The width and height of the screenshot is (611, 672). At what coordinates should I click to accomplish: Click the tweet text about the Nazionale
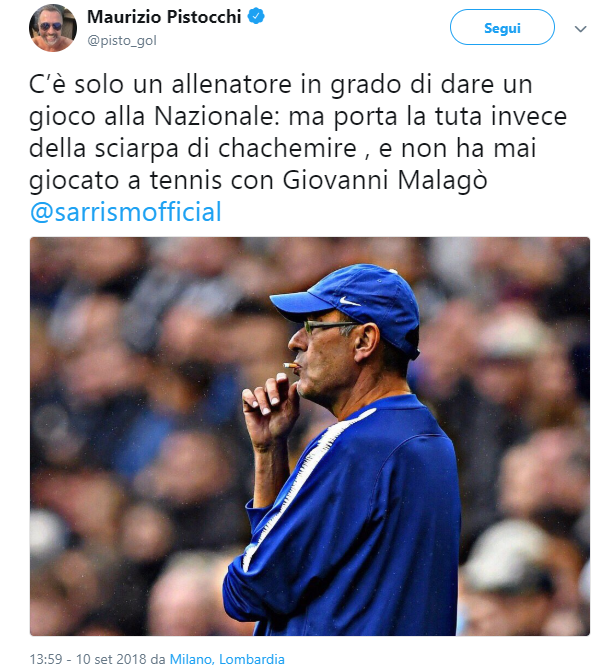click(298, 132)
